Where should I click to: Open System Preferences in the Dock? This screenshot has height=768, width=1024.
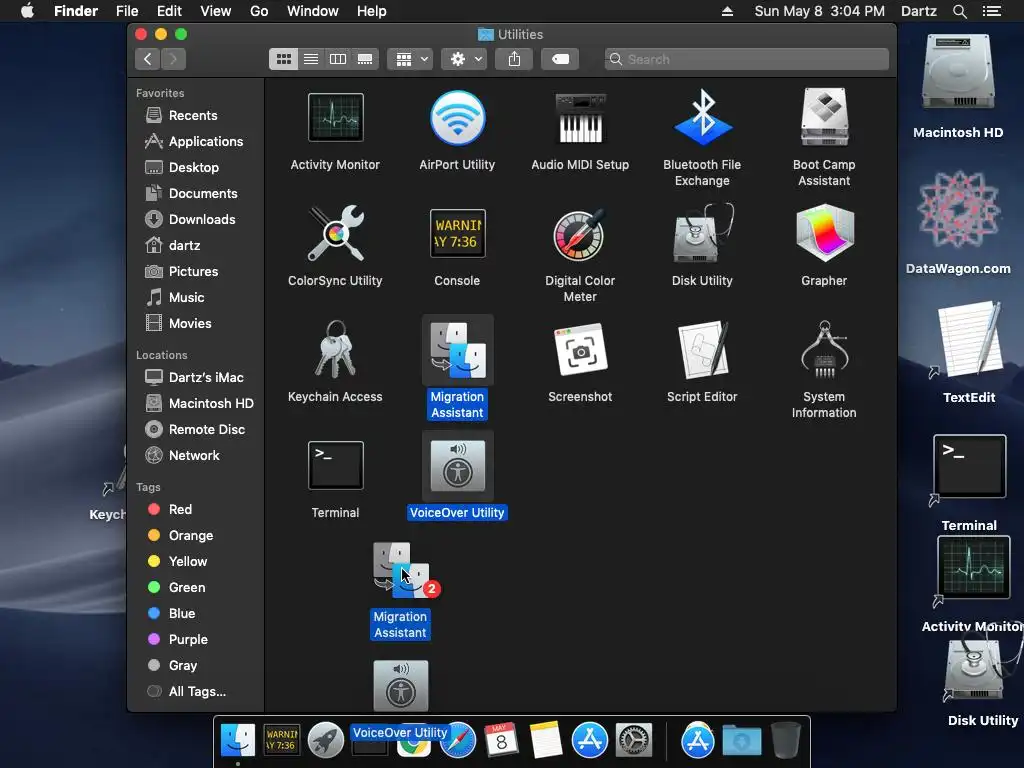click(x=633, y=740)
